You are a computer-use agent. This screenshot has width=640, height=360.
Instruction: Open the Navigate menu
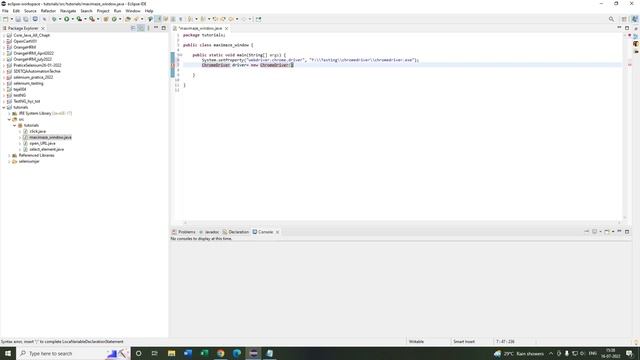click(x=68, y=11)
